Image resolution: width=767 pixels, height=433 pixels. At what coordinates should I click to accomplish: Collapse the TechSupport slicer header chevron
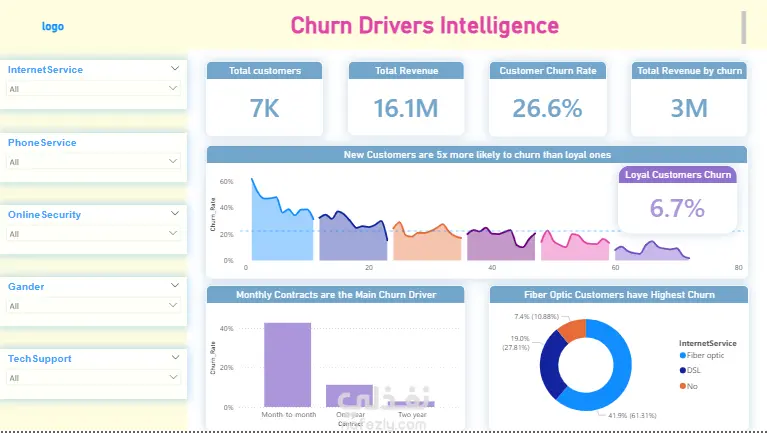175,358
